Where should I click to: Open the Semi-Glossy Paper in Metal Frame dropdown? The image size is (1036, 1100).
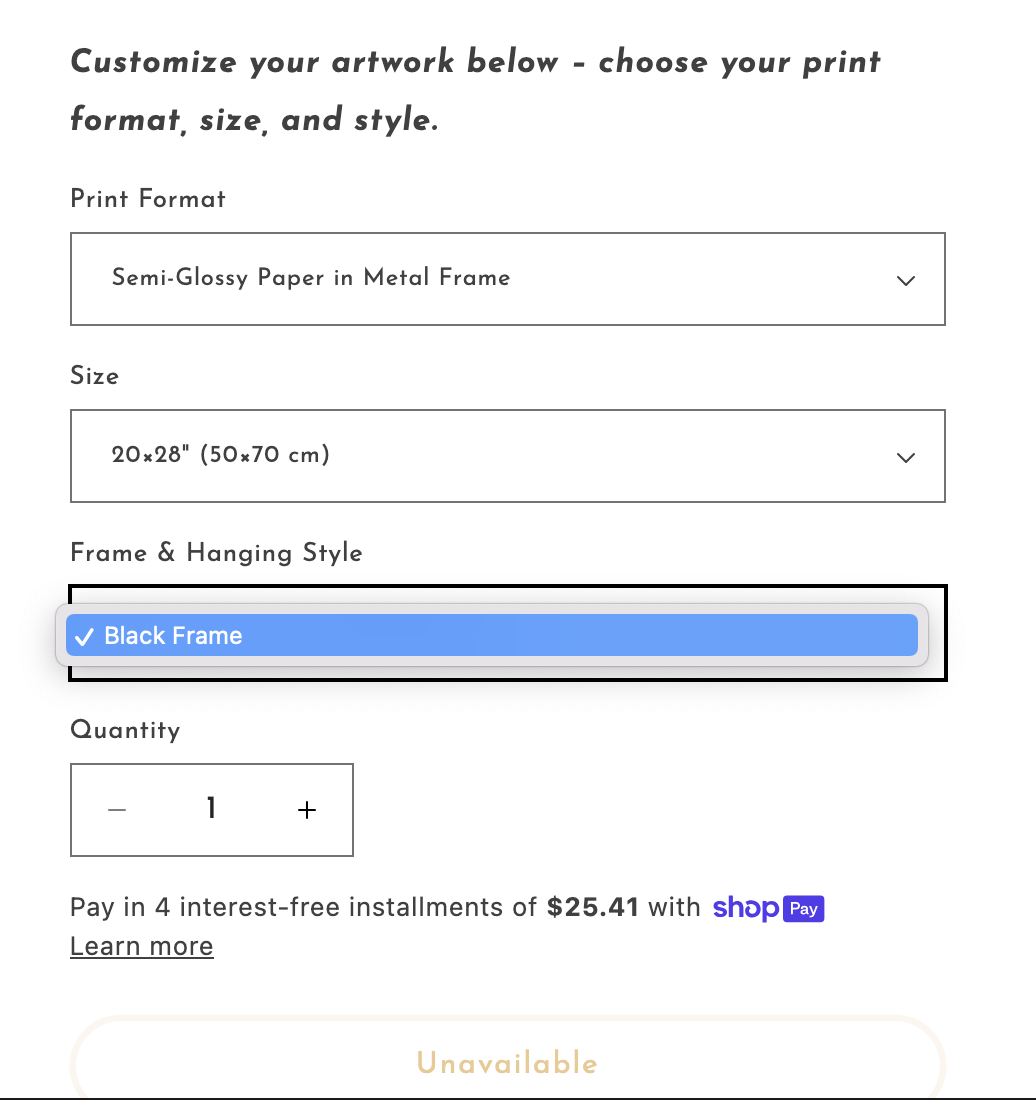coord(507,279)
